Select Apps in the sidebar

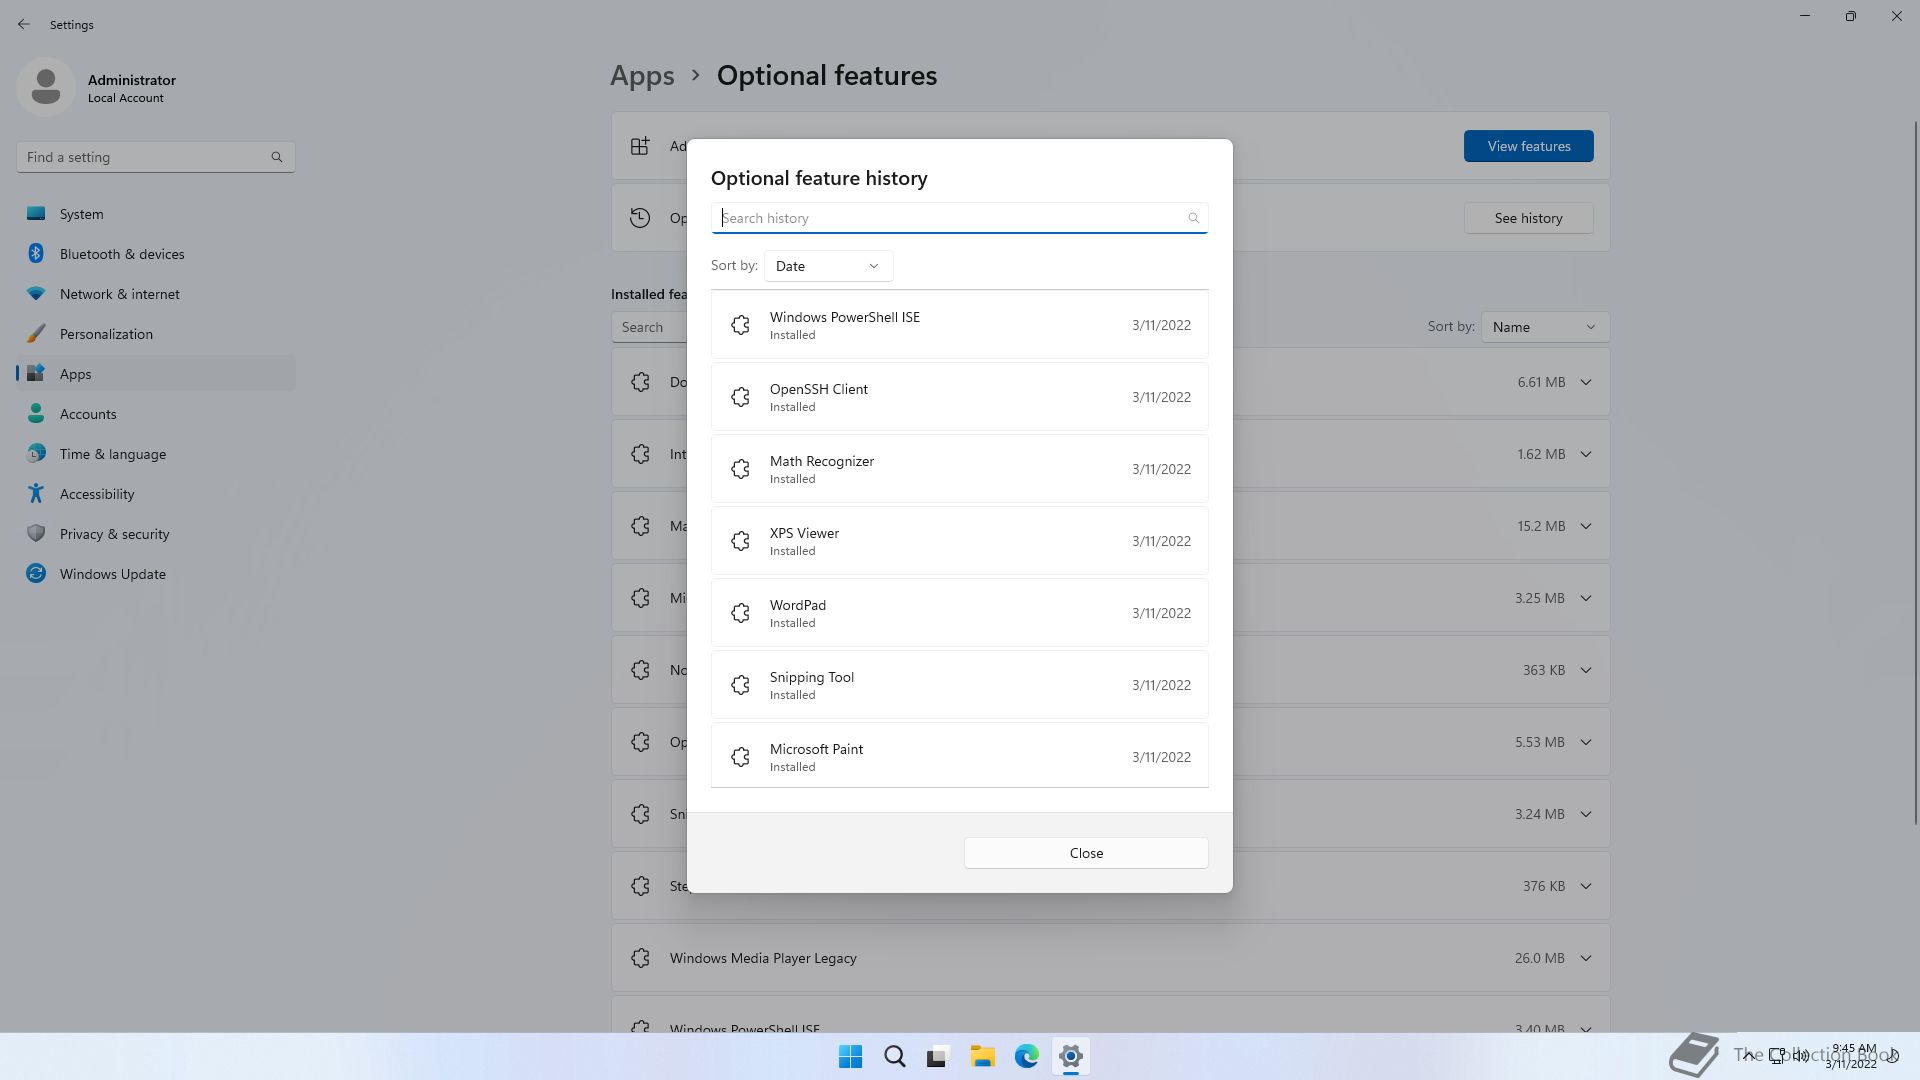156,374
